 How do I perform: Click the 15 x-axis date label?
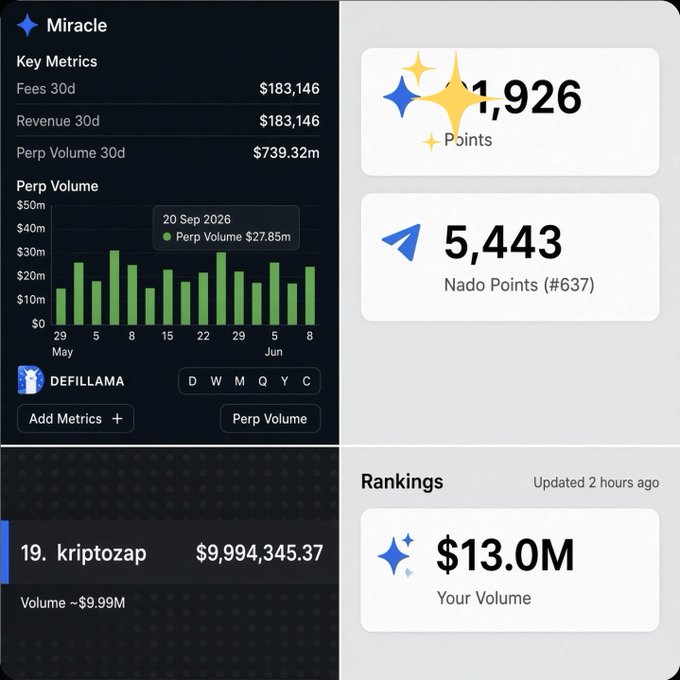coord(167,336)
